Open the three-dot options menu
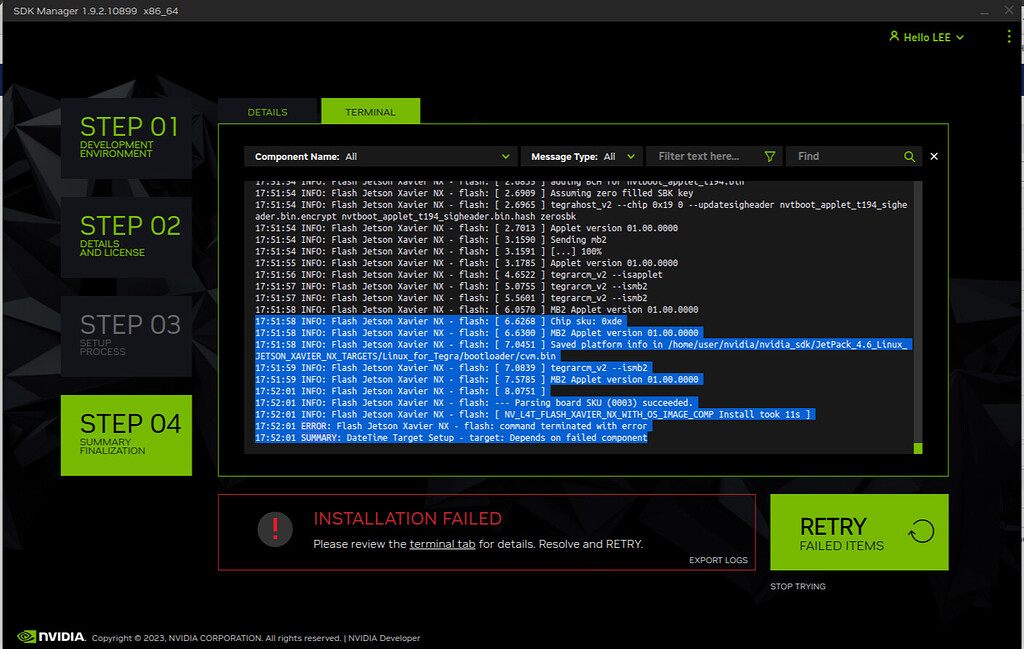Viewport: 1024px width, 649px height. (1009, 35)
